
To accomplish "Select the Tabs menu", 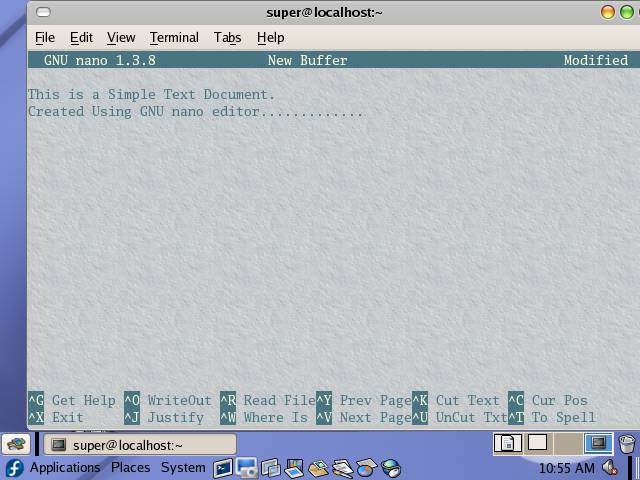I will [227, 37].
